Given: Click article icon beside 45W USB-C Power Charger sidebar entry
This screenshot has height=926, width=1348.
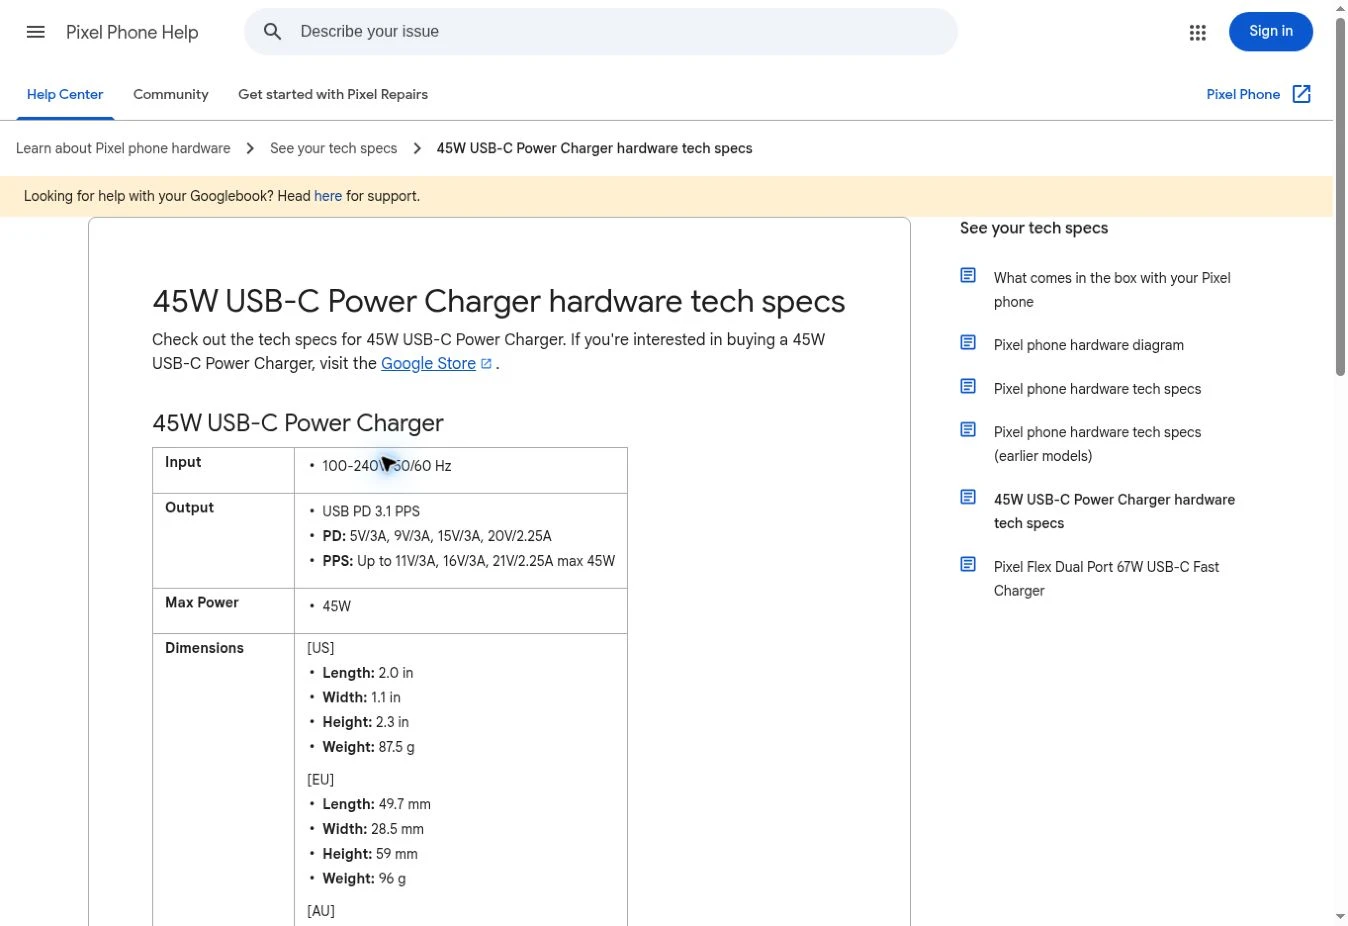Looking at the screenshot, I should pos(968,498).
